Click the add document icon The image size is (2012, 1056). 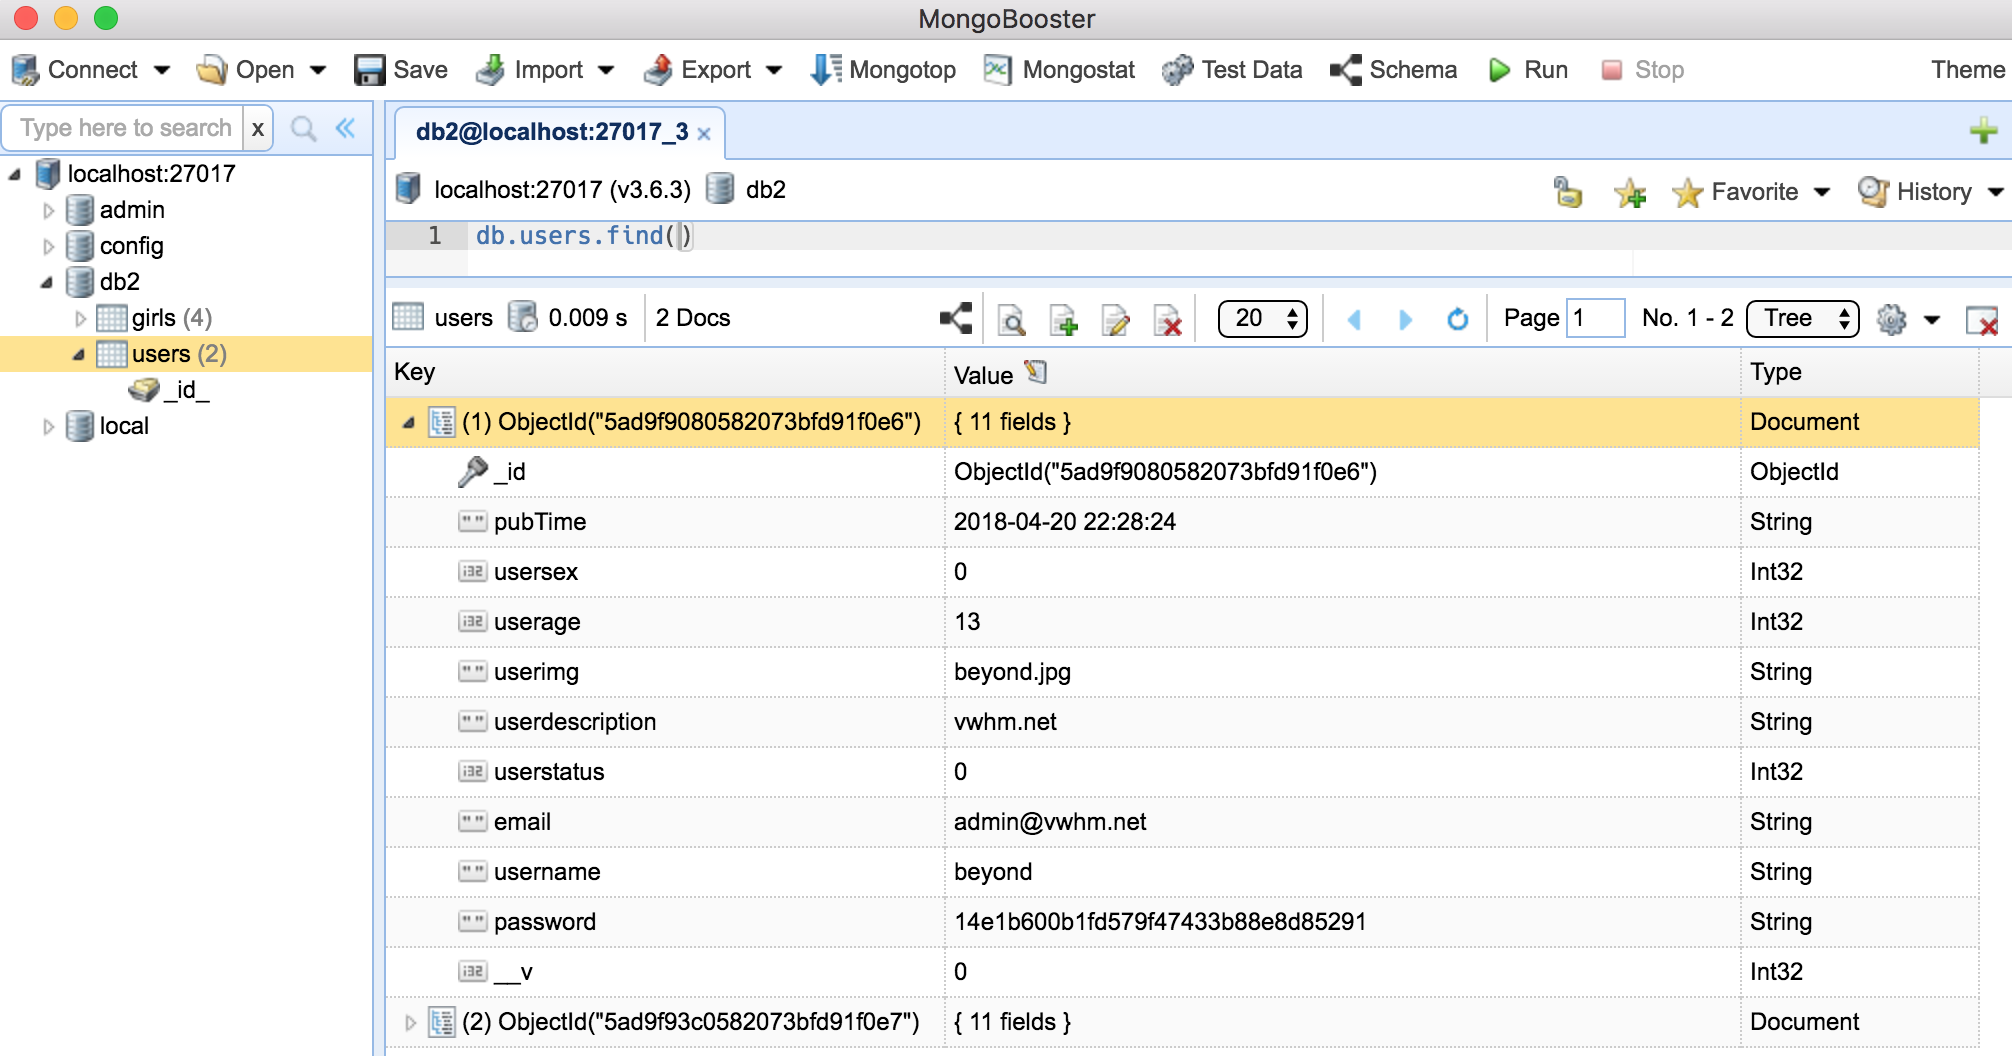[1064, 320]
